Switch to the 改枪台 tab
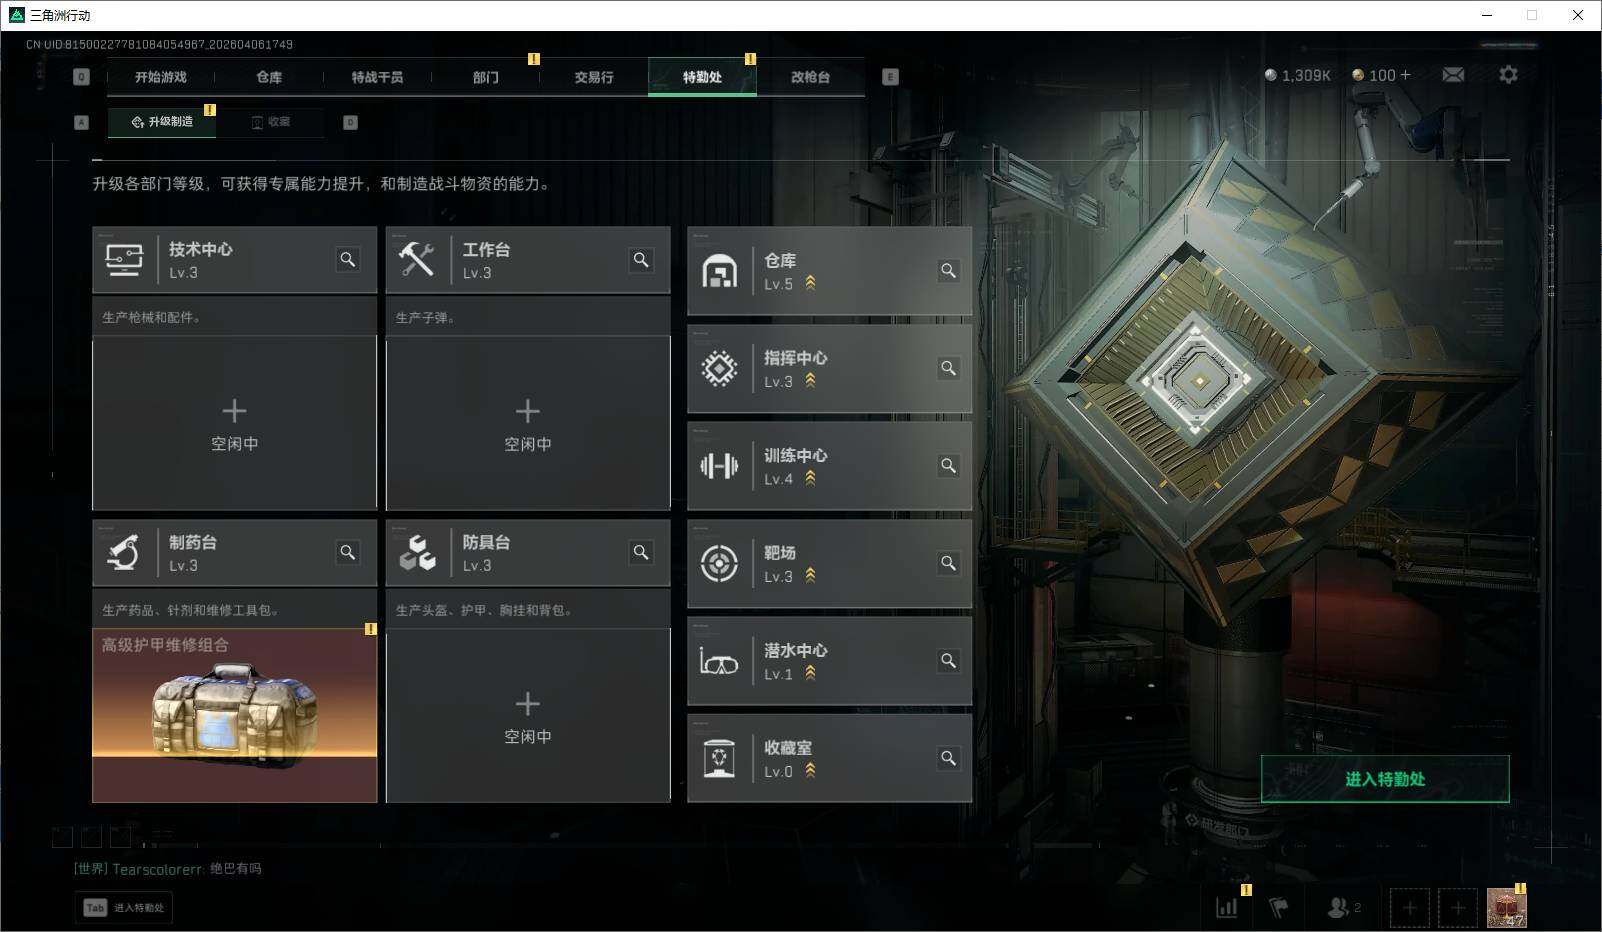This screenshot has width=1602, height=932. [x=810, y=77]
